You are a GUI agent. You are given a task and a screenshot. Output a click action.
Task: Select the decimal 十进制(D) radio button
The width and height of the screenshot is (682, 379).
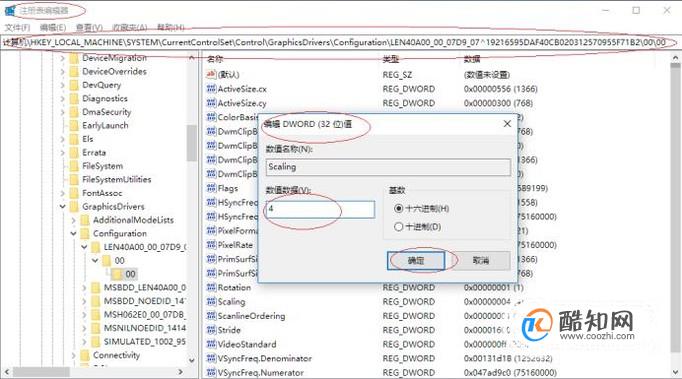(398, 227)
